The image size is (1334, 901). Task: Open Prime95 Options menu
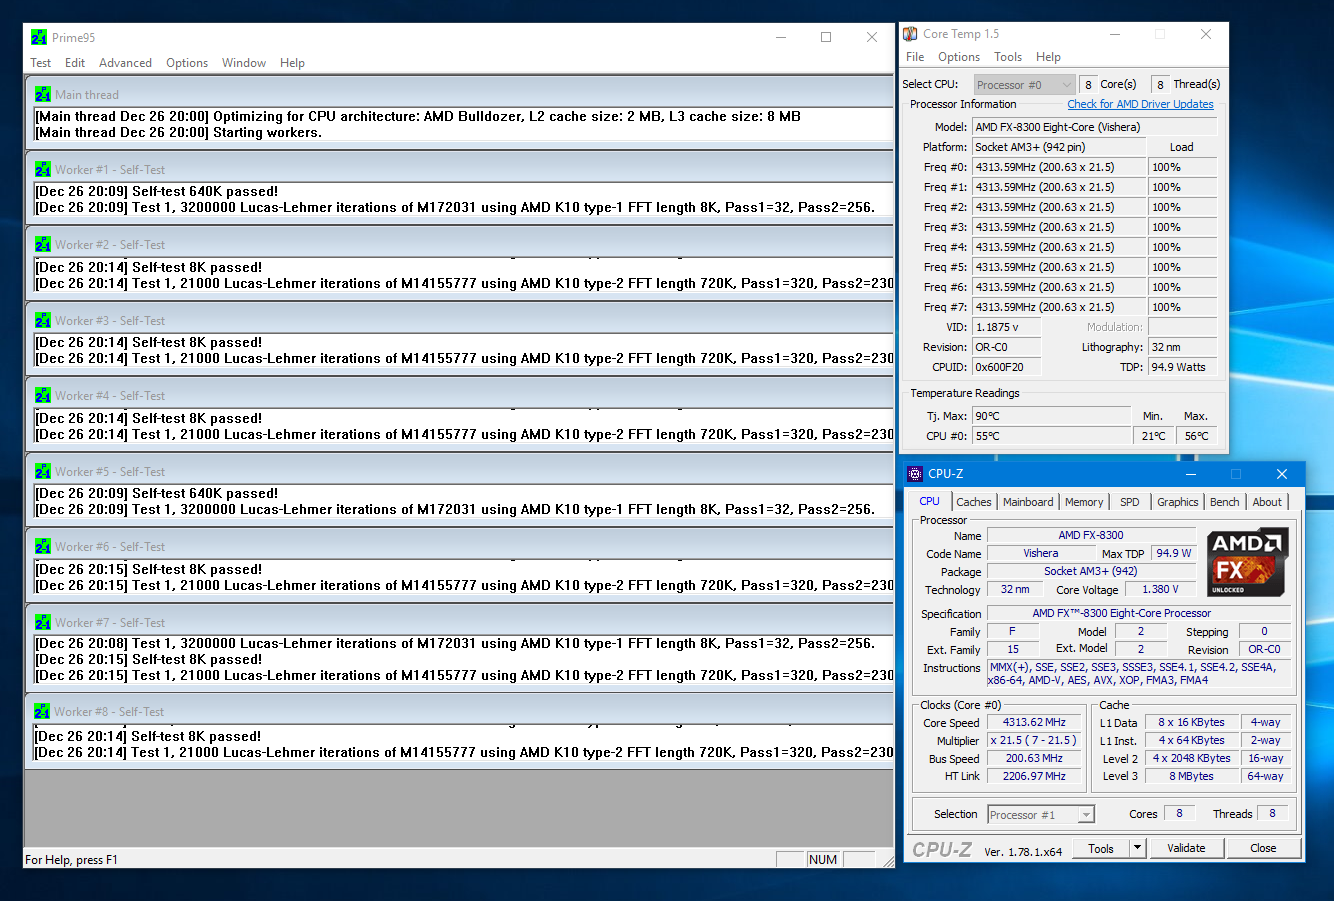pos(187,63)
